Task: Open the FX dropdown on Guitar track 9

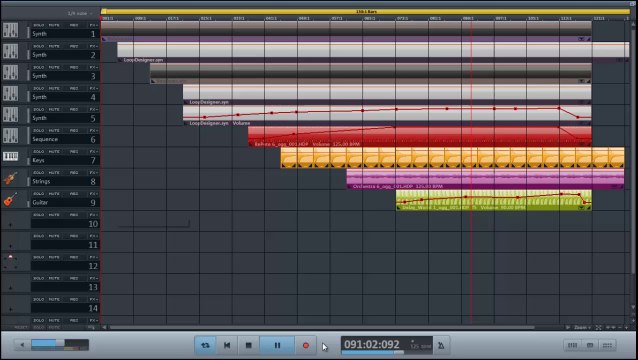Action: coord(94,194)
